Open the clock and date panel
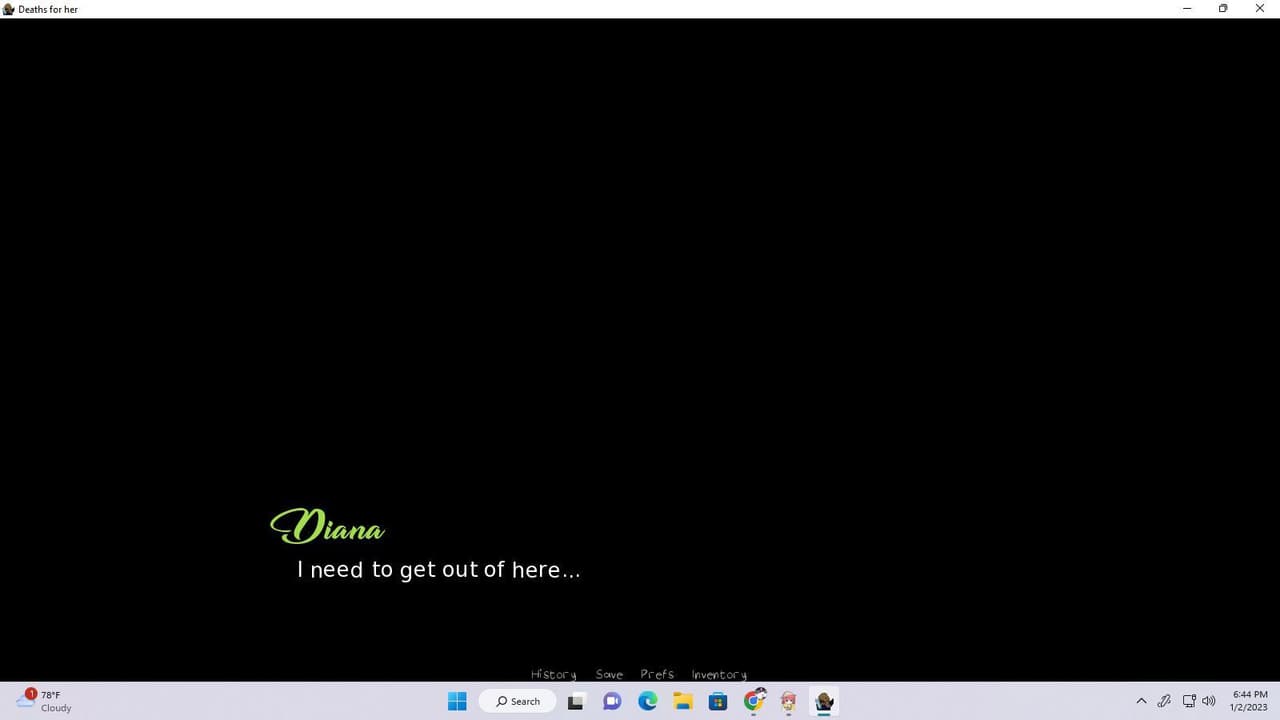 (x=1250, y=701)
